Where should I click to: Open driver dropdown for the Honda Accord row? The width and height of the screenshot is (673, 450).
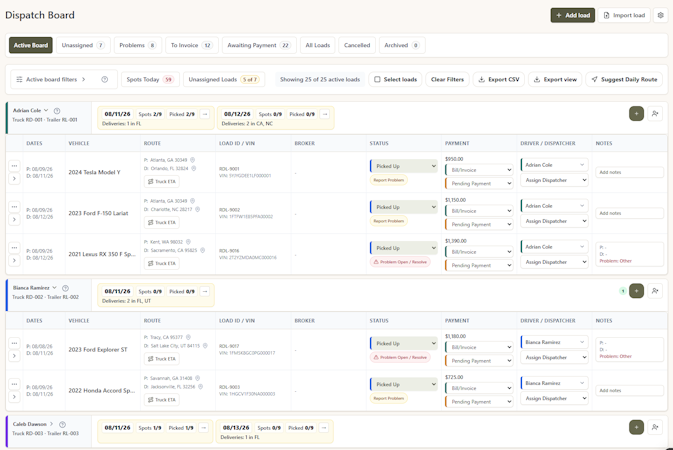[554, 383]
